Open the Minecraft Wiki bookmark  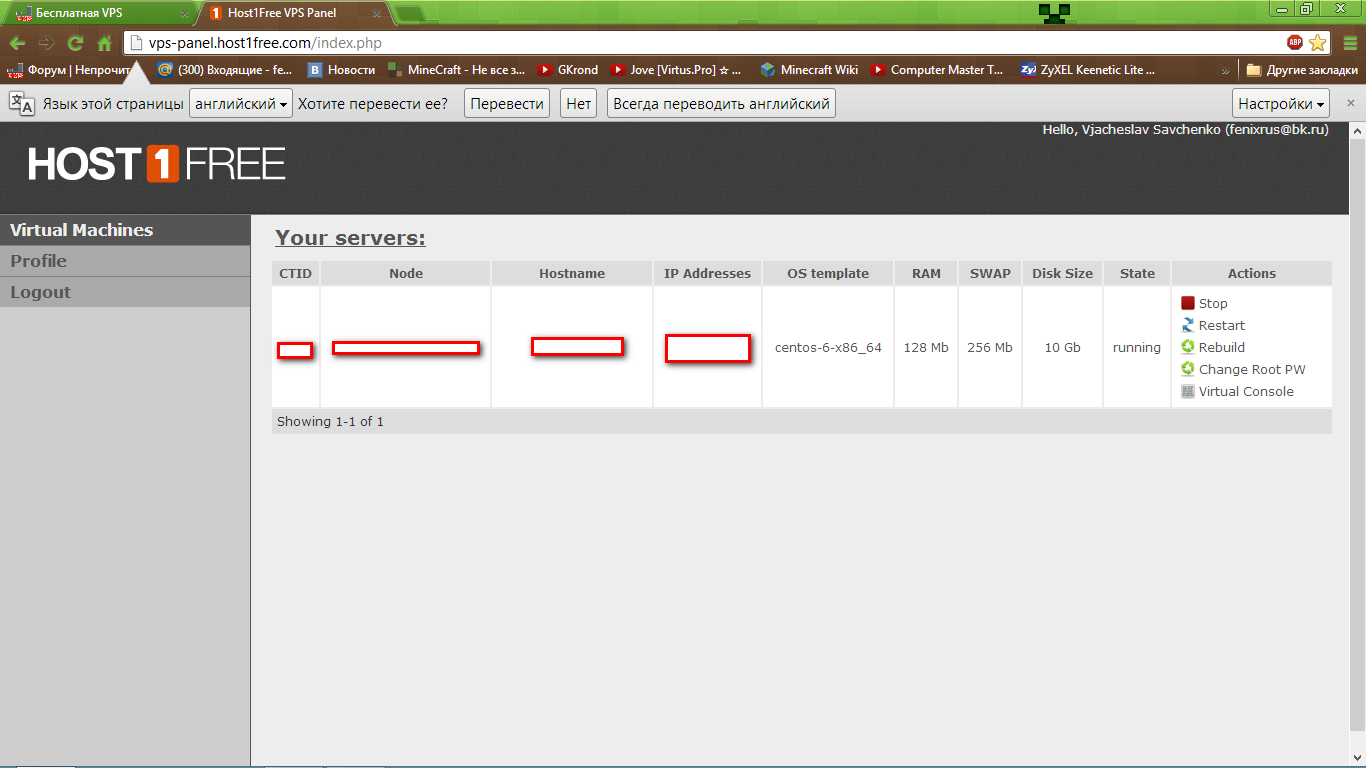pos(809,70)
